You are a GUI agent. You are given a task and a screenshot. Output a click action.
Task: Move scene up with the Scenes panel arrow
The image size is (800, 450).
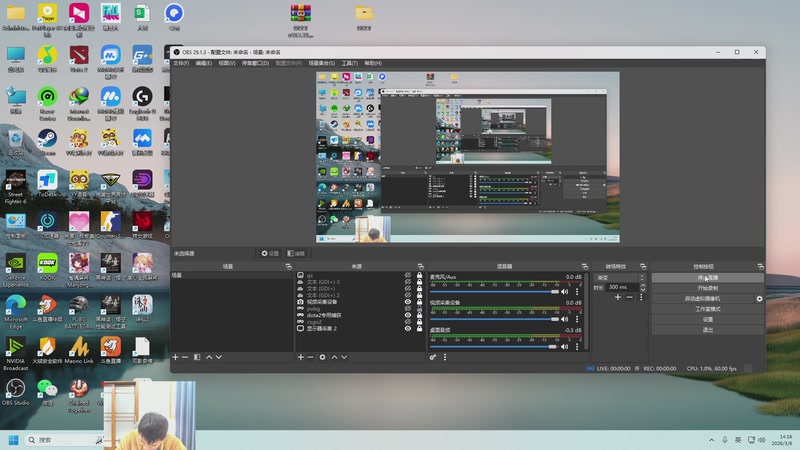(209, 357)
